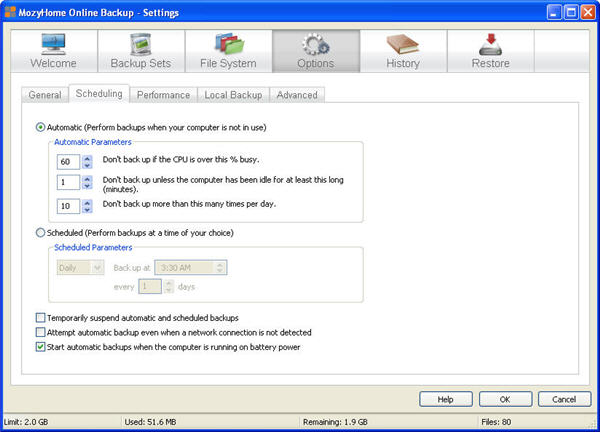The height and width of the screenshot is (432, 600).
Task: Minimize the MozyHome Settings window
Action: pyautogui.click(x=554, y=12)
